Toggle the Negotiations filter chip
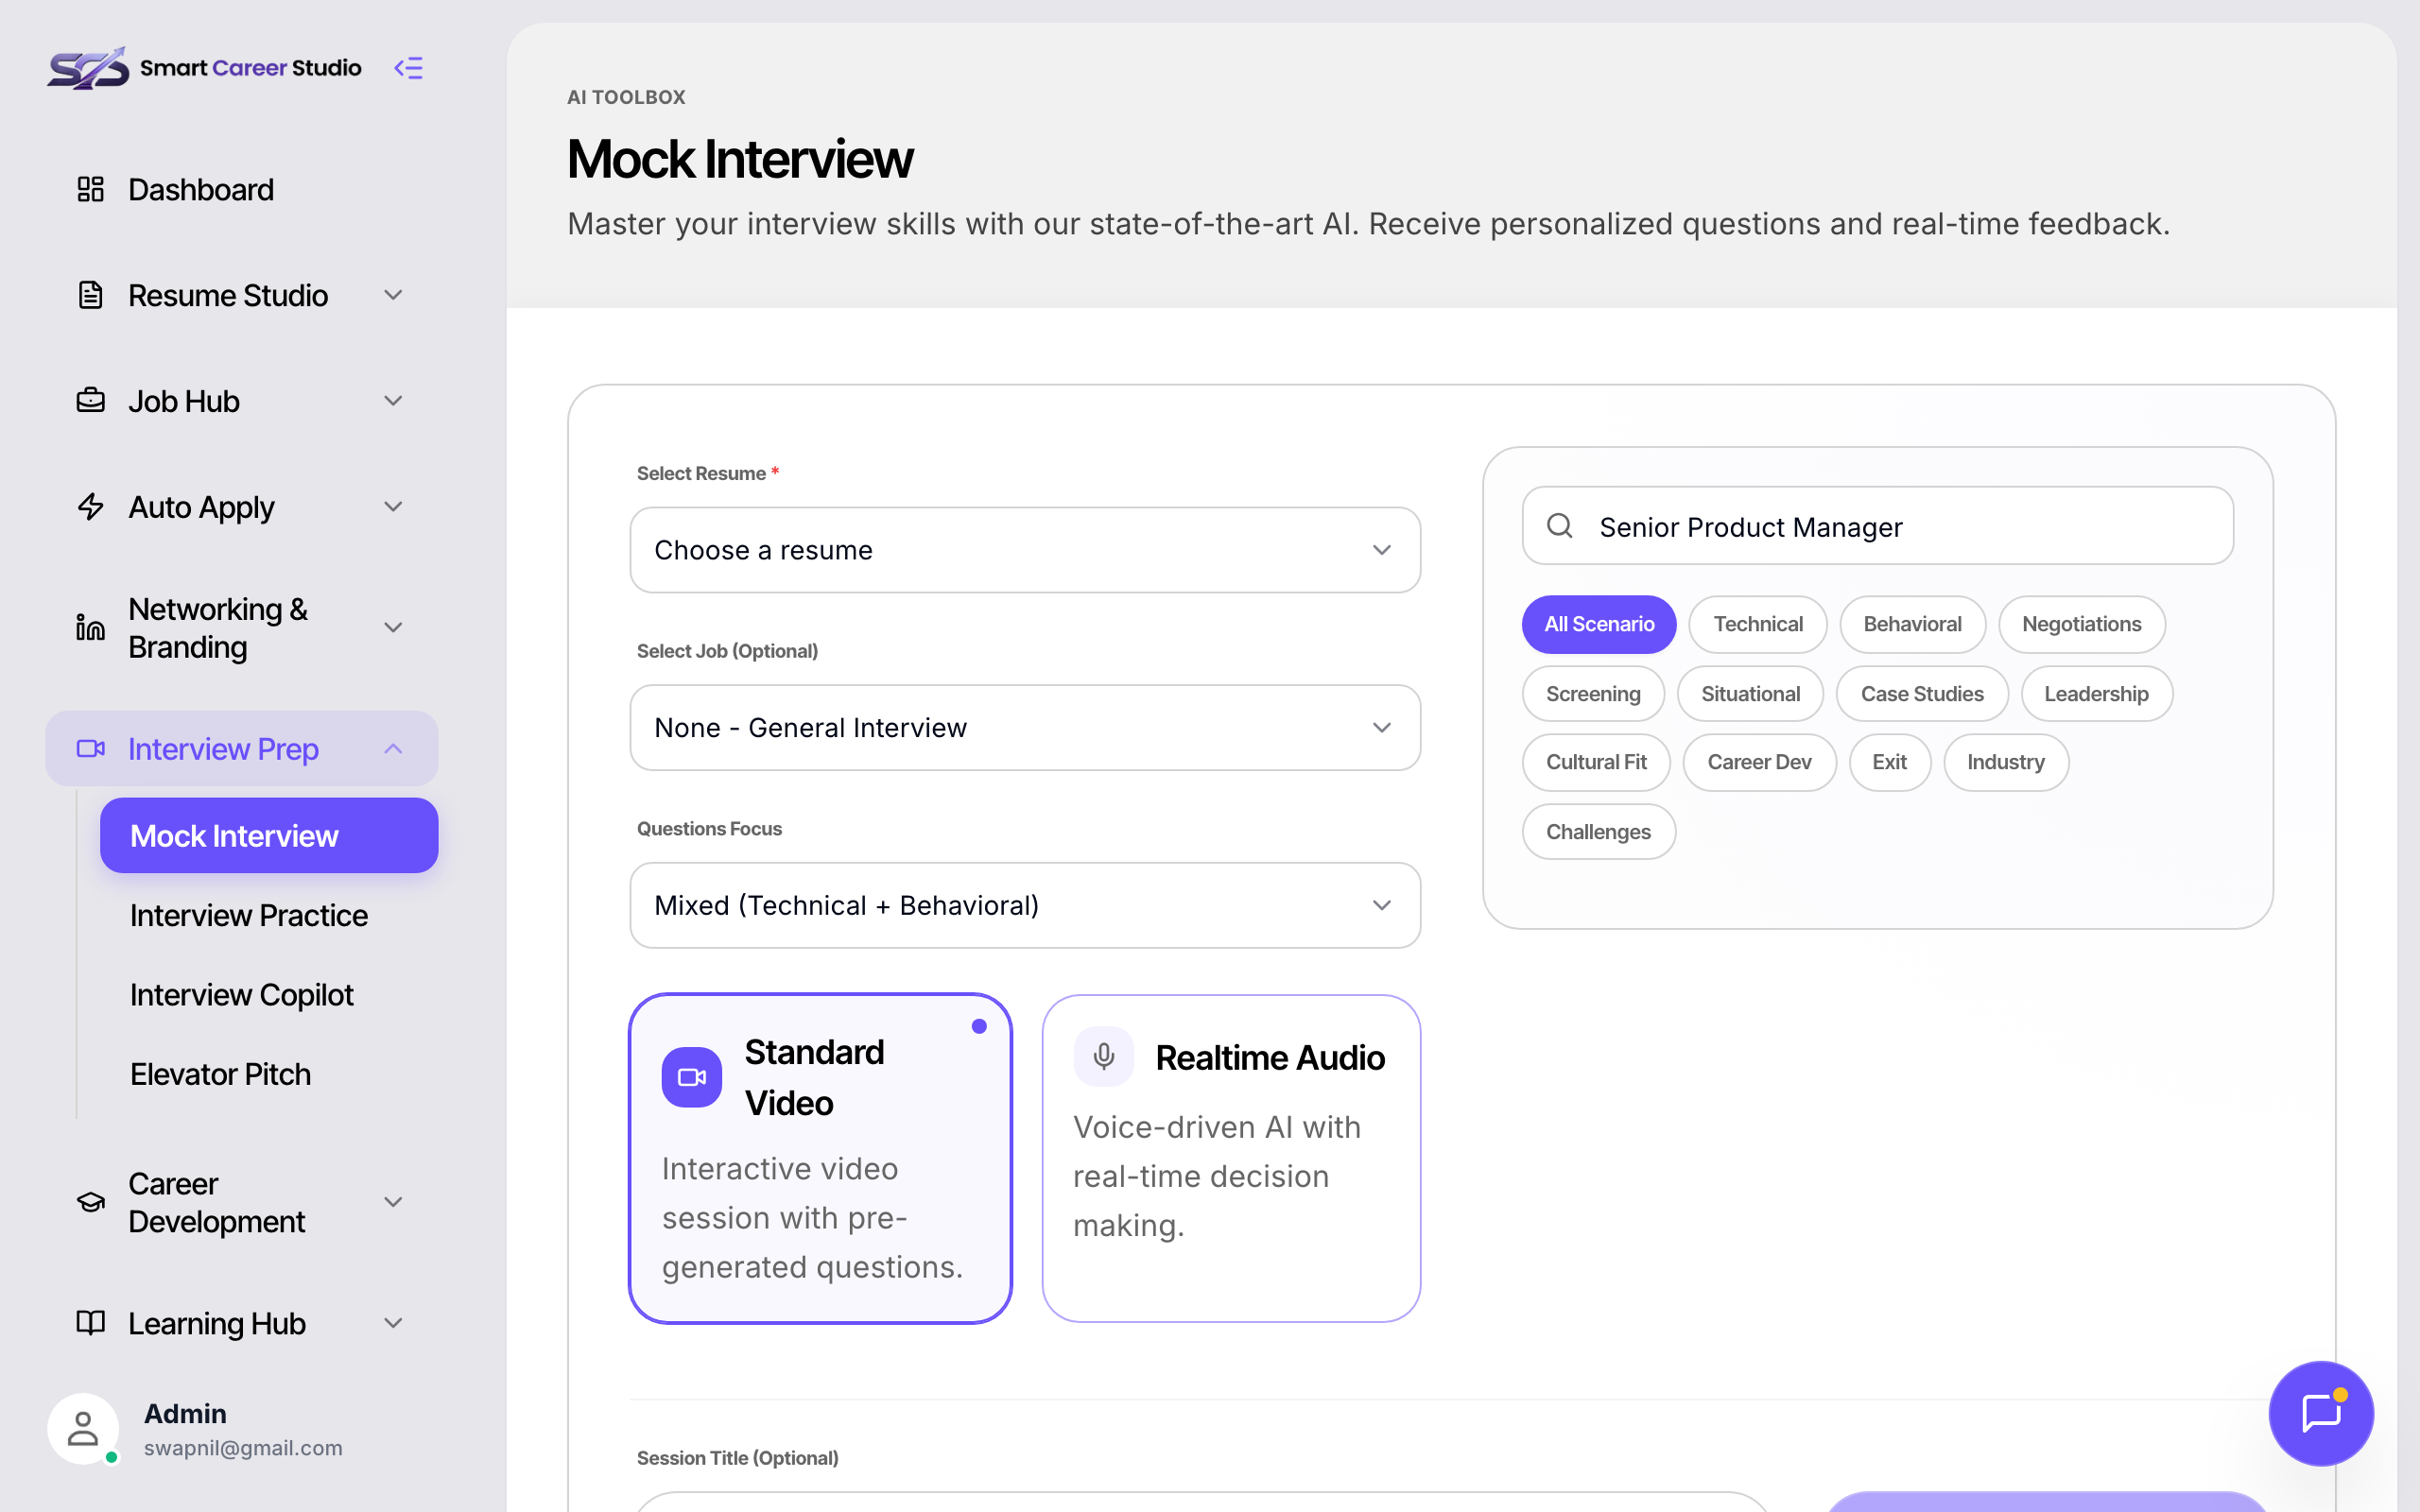 point(2082,624)
